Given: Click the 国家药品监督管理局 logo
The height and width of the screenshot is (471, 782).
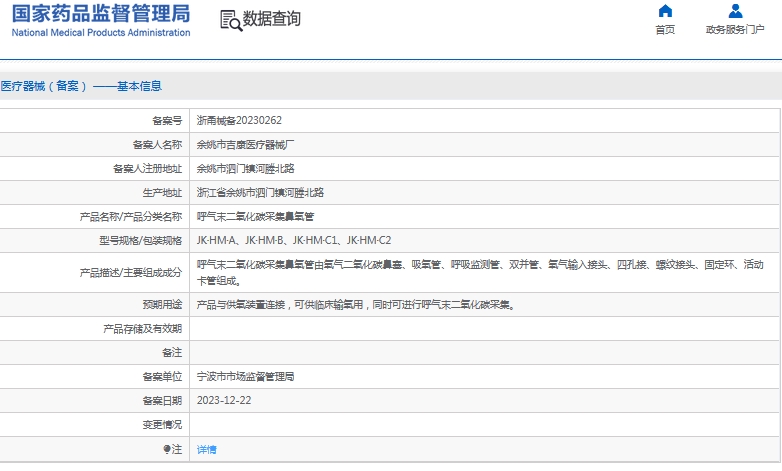Looking at the screenshot, I should click(x=101, y=13).
